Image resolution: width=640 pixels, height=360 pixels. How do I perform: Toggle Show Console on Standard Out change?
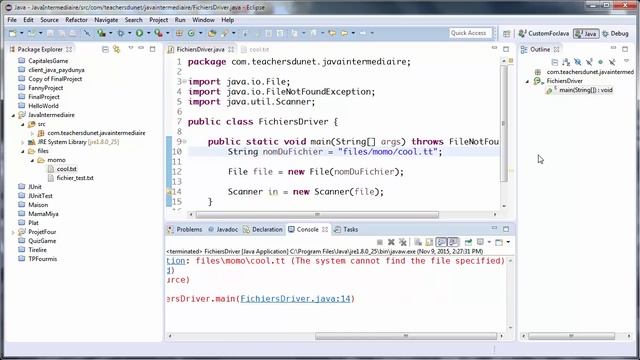[441, 242]
